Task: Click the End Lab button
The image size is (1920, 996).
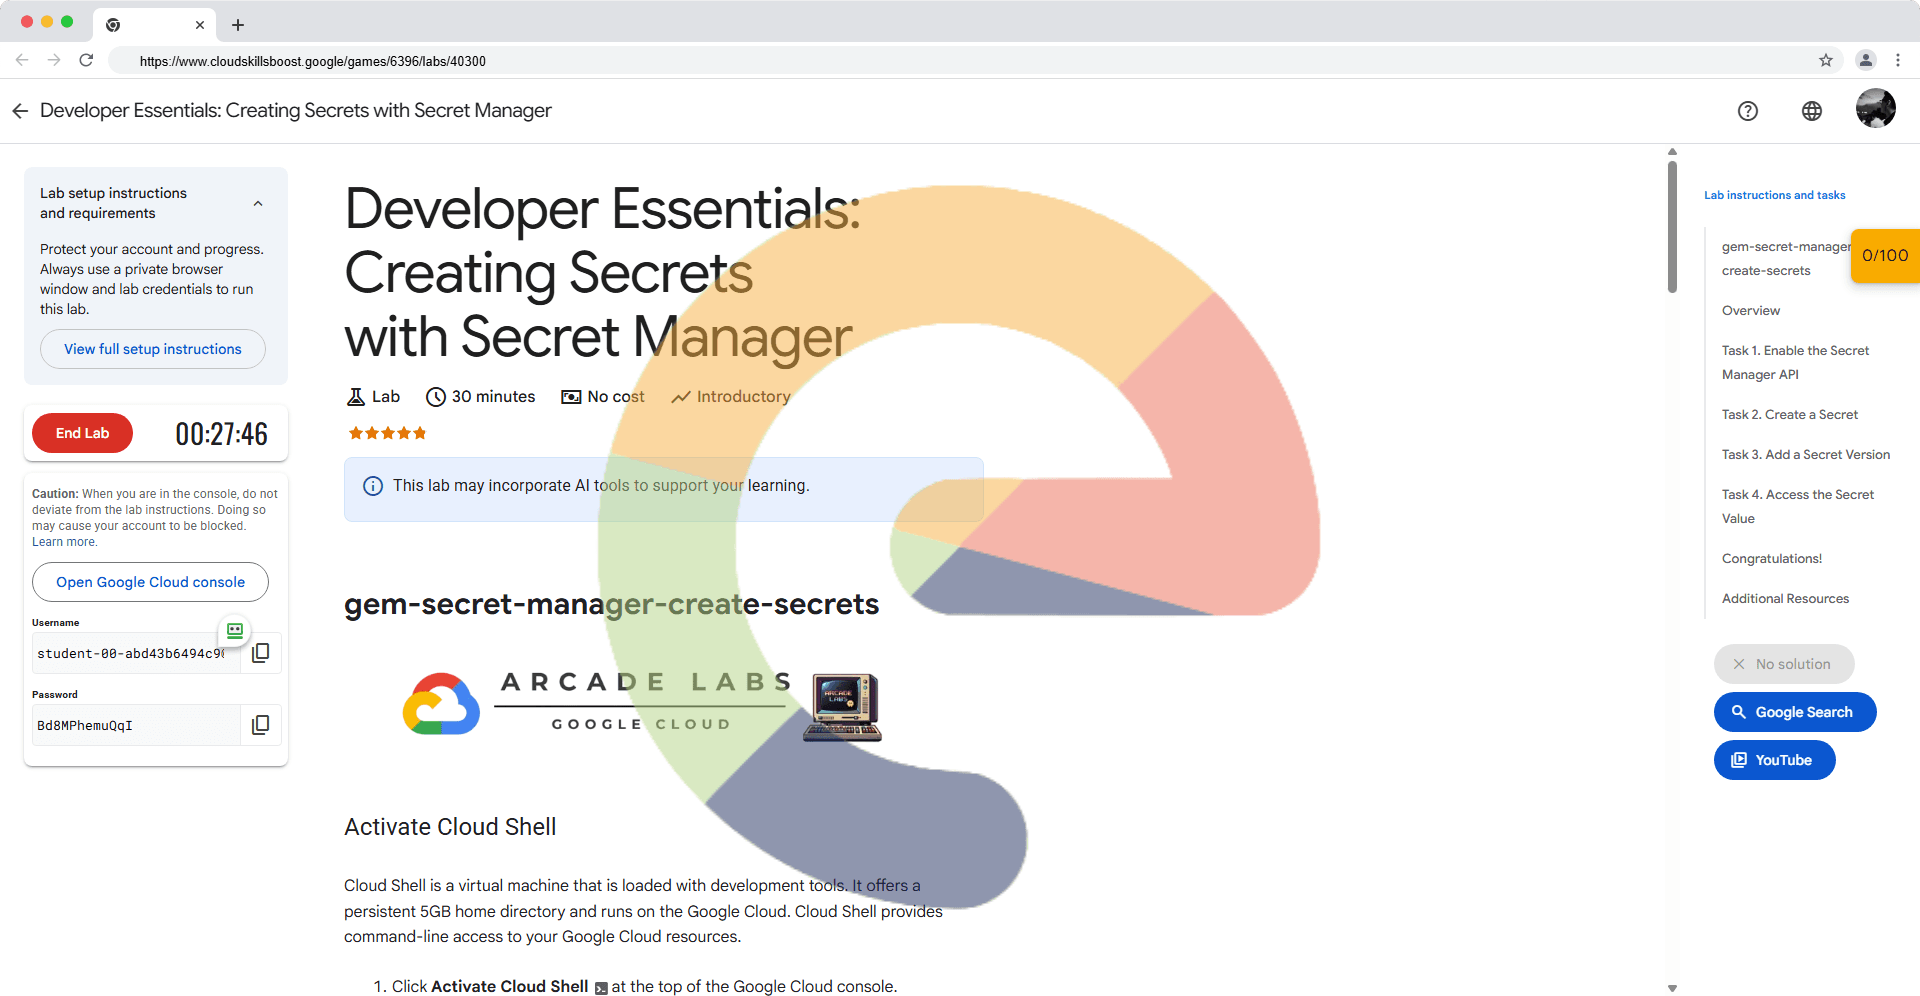Action: [x=82, y=433]
